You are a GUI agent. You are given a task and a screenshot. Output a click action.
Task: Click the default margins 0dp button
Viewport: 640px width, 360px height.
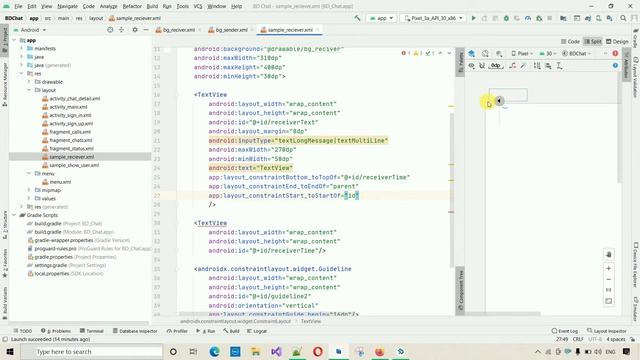(x=496, y=66)
